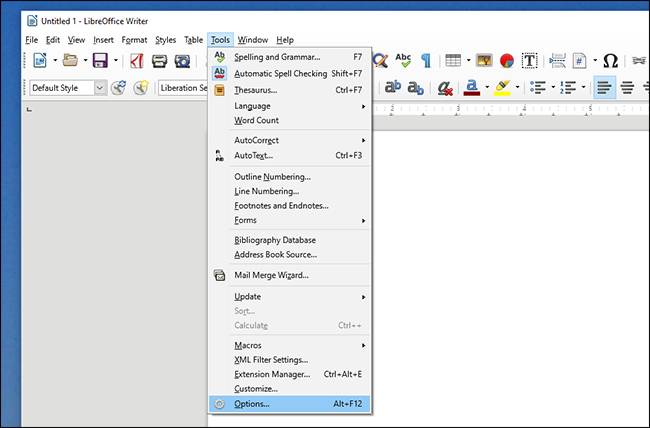The height and width of the screenshot is (428, 650).
Task: Select Customize... menu entry
Action: click(289, 389)
